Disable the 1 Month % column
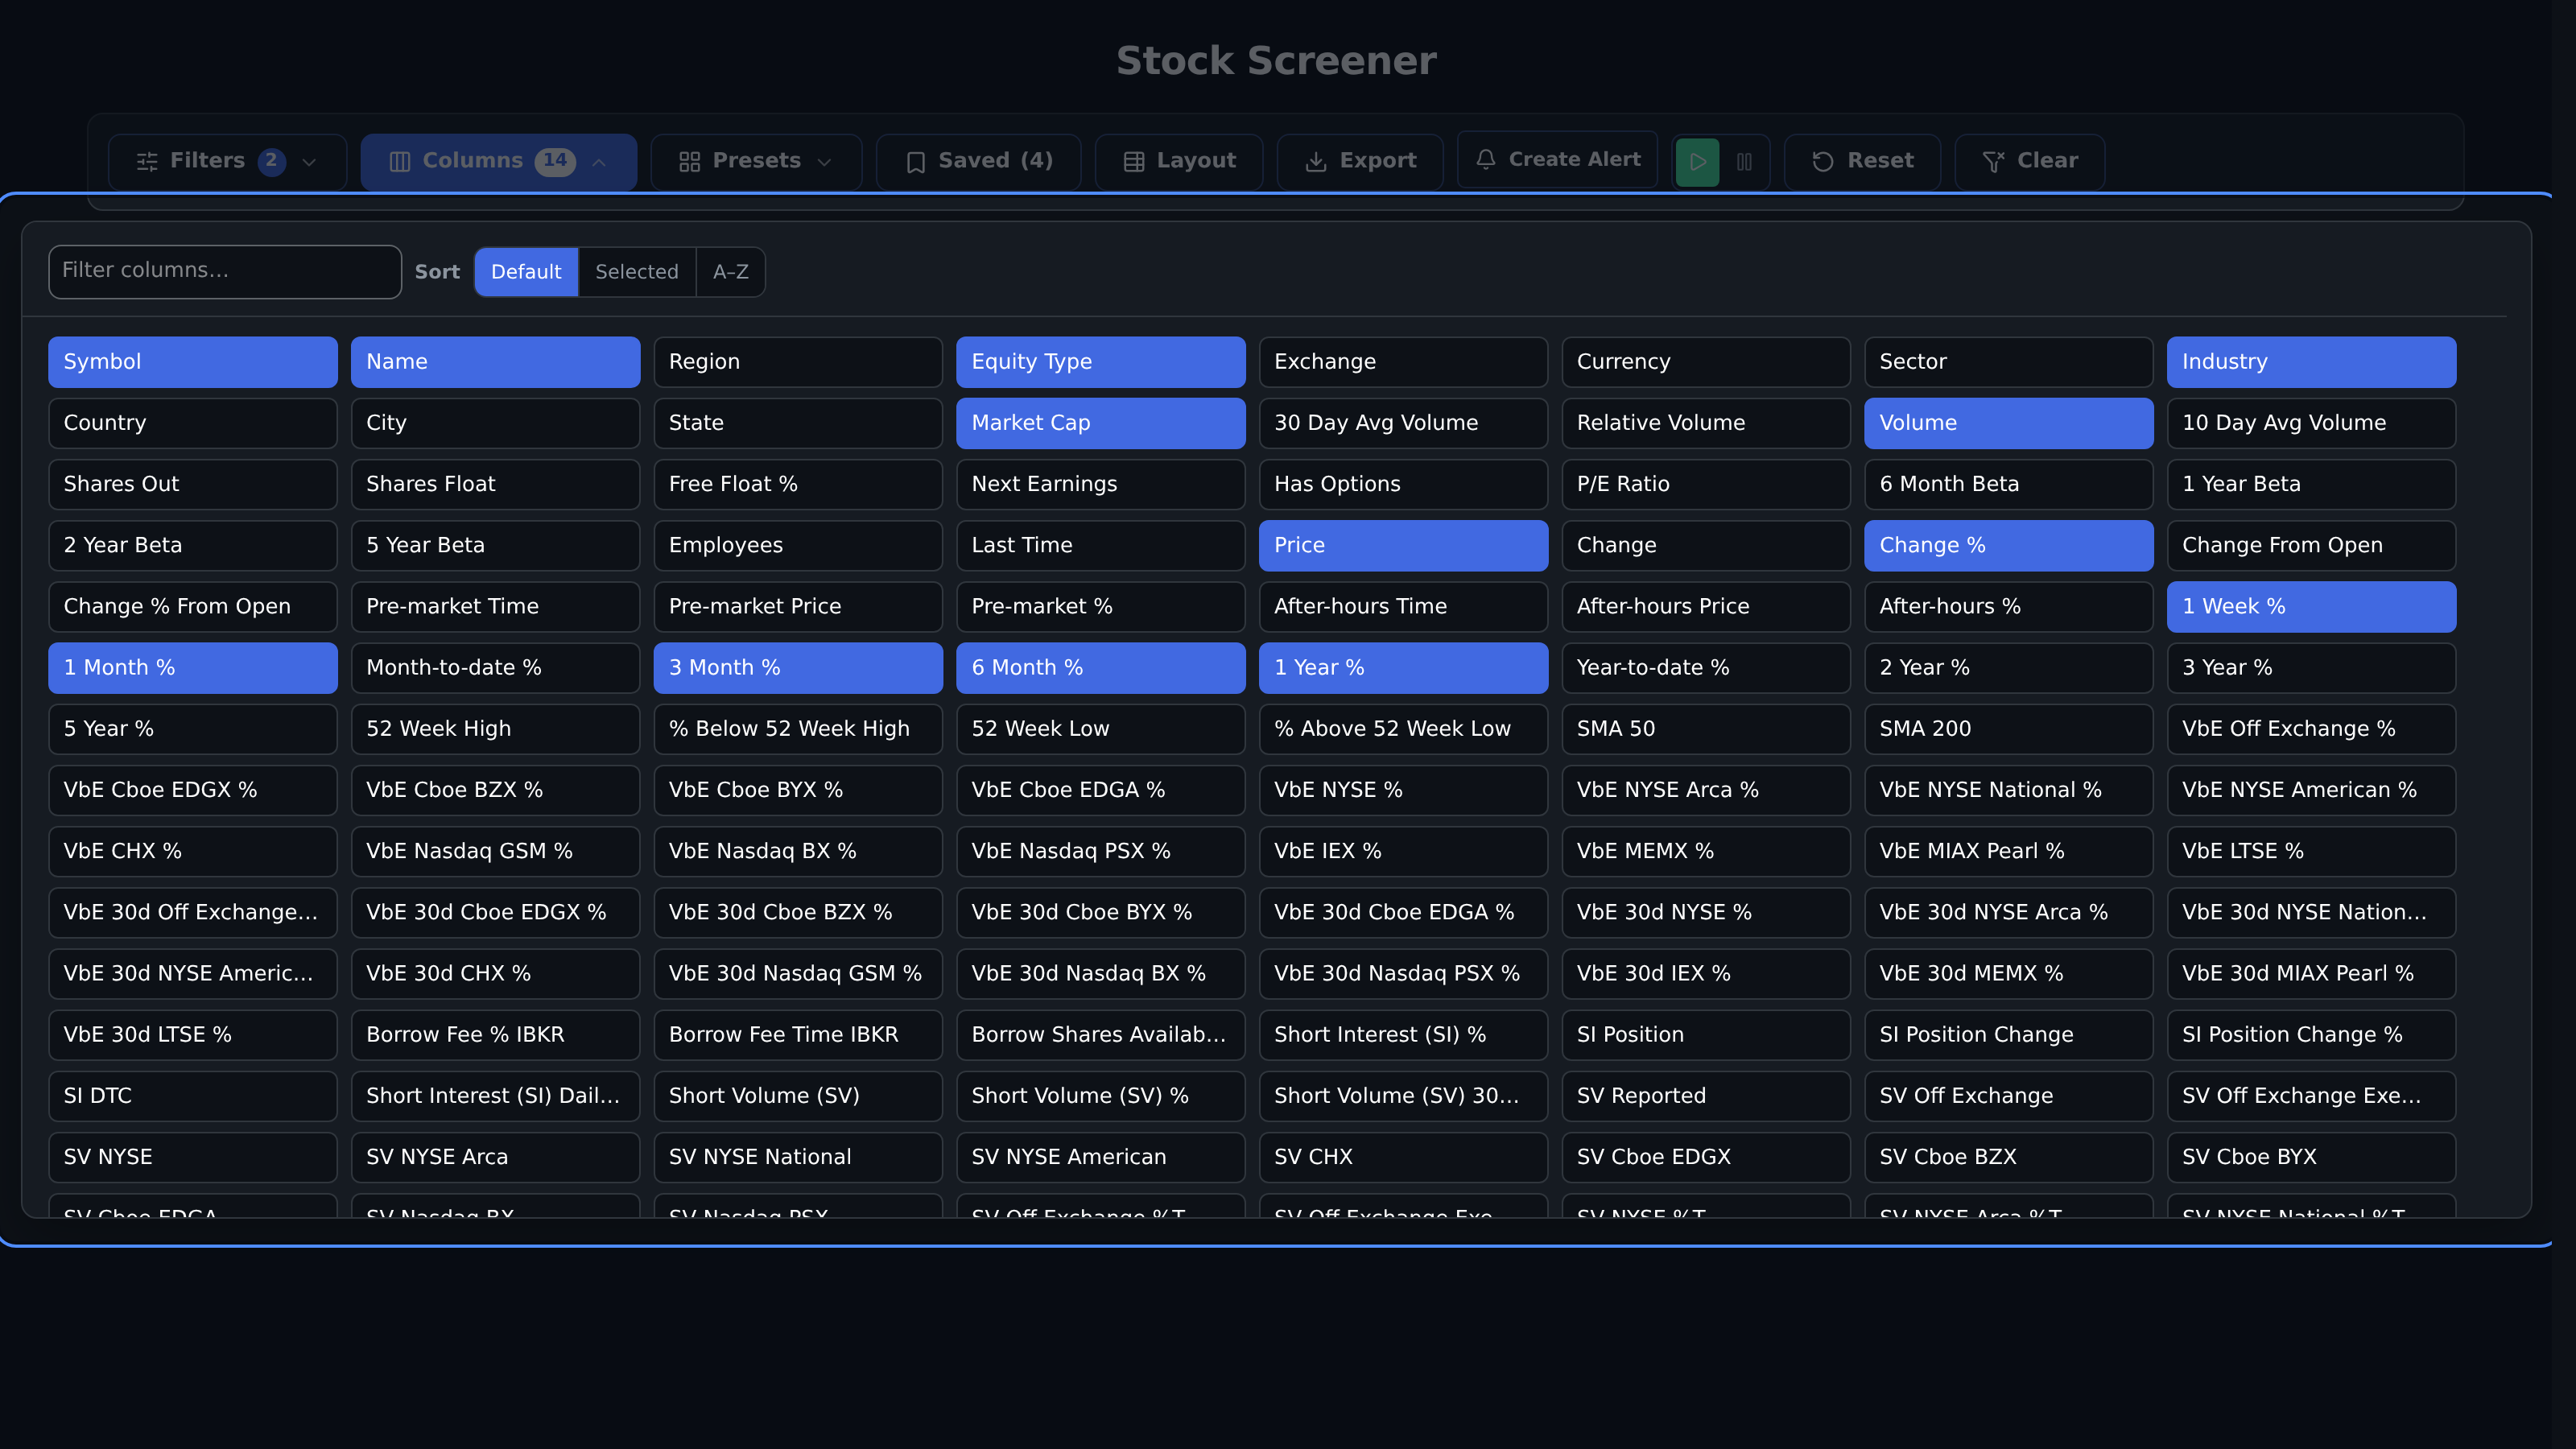This screenshot has height=1449, width=2576. 193,668
